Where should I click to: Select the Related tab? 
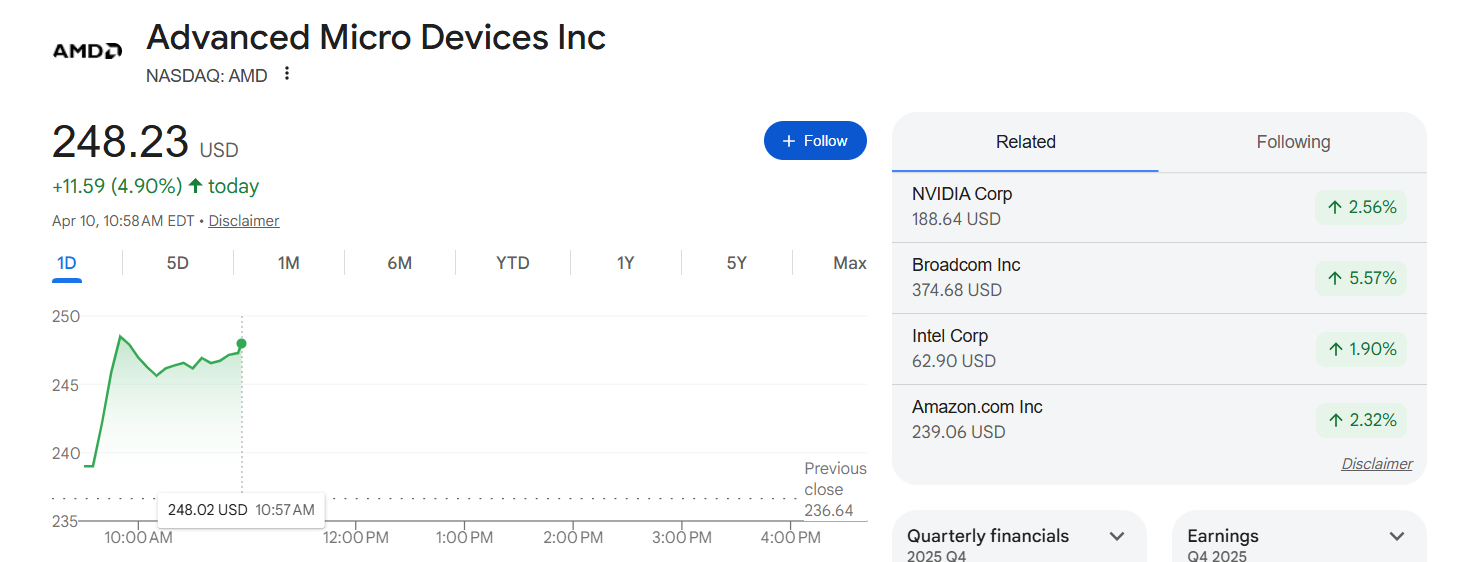[x=1025, y=142]
